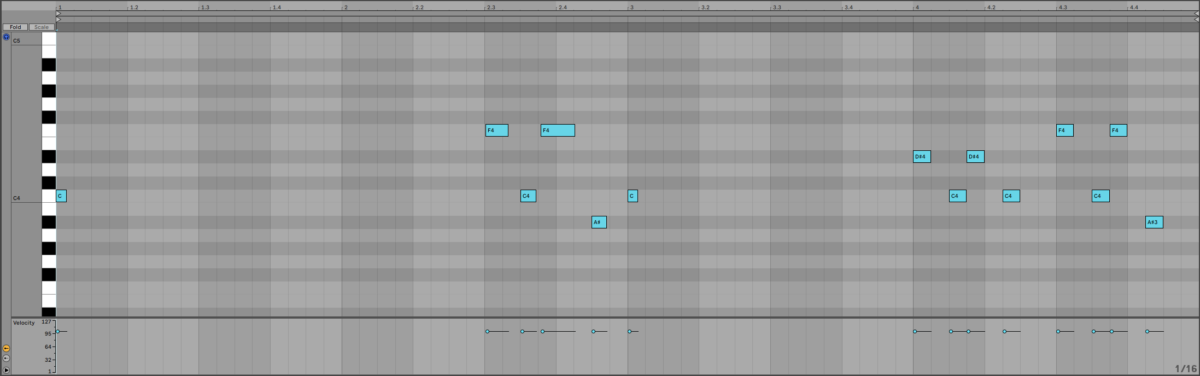Click bar 2 marker in the timeline ruler
Image resolution: width=1200 pixels, height=376 pixels.
click(x=346, y=7)
